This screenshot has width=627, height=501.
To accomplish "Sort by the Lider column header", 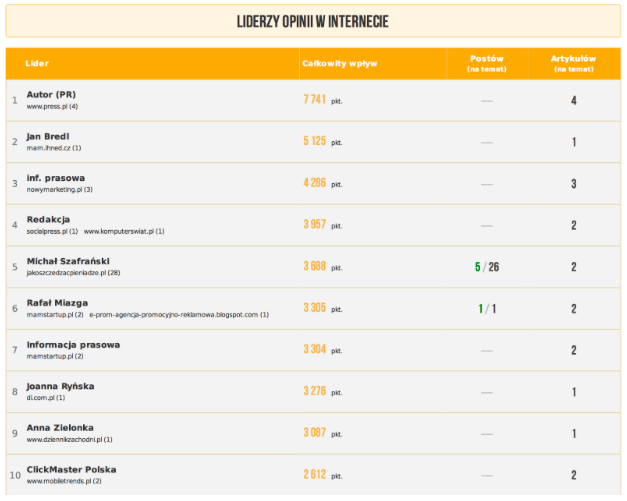I will [37, 64].
